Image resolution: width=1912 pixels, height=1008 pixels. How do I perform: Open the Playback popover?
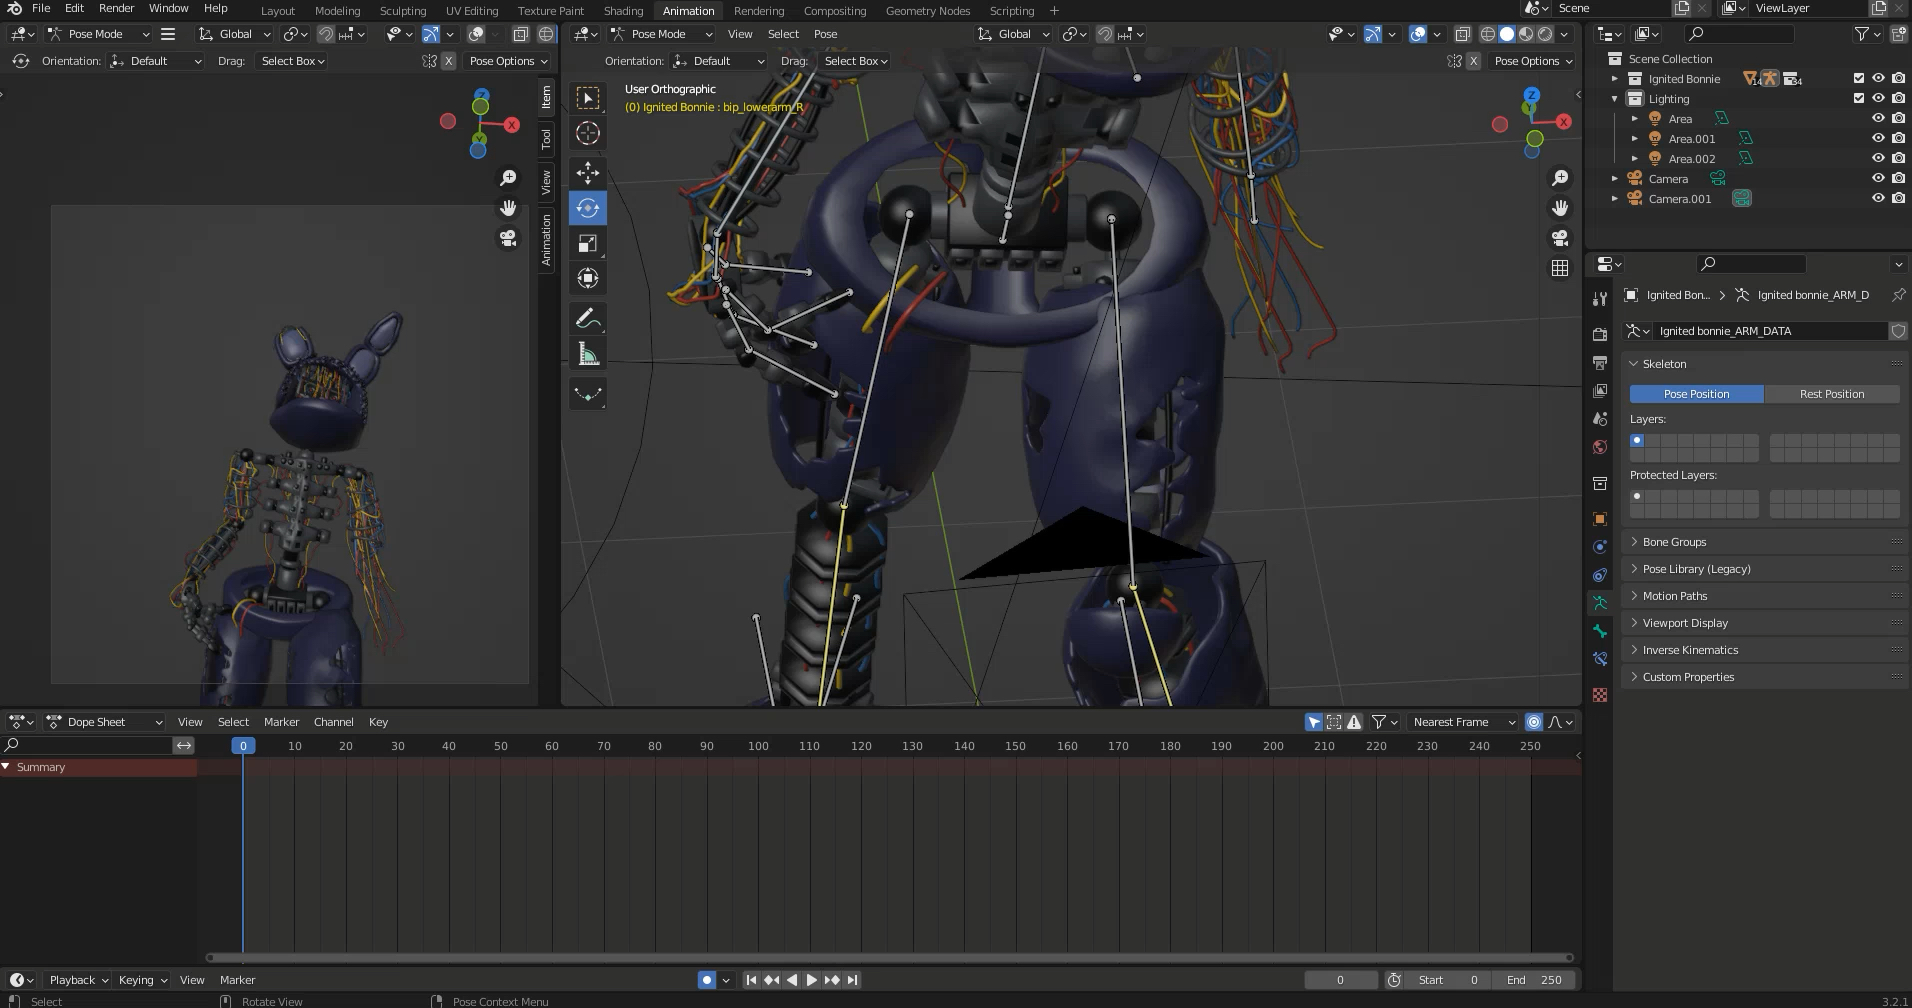click(x=78, y=980)
